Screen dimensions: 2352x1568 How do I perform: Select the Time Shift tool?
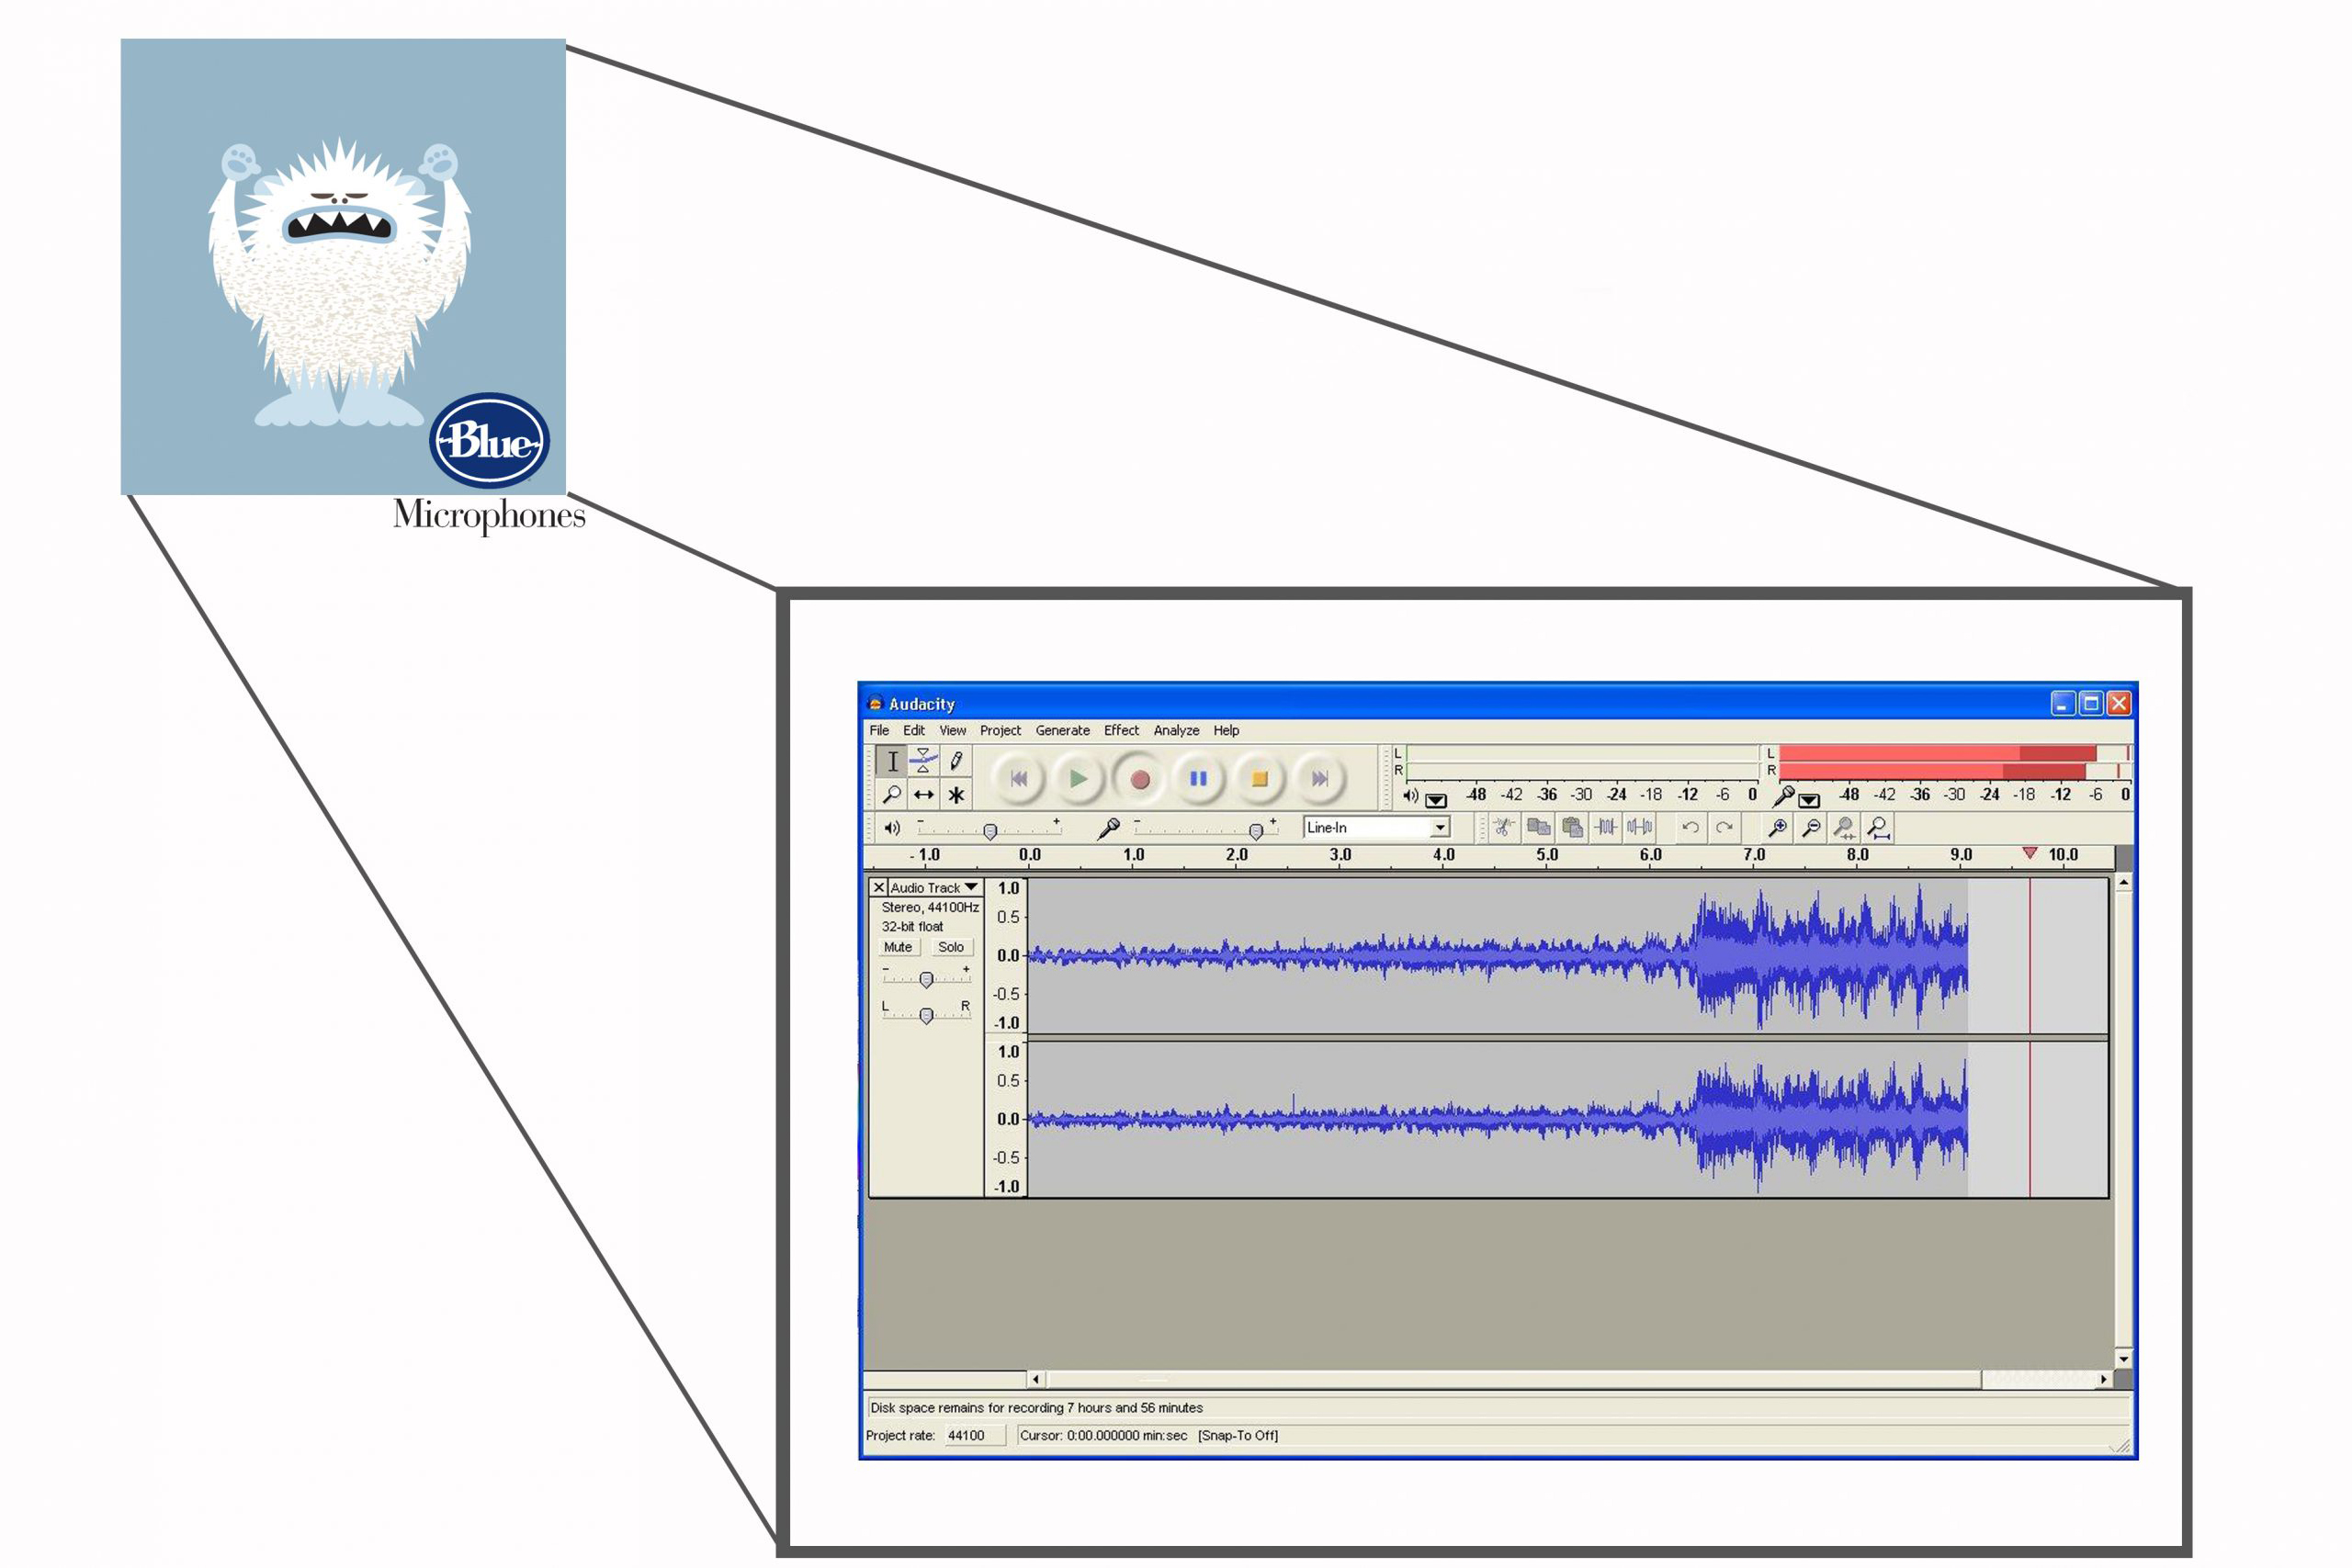pyautogui.click(x=924, y=795)
